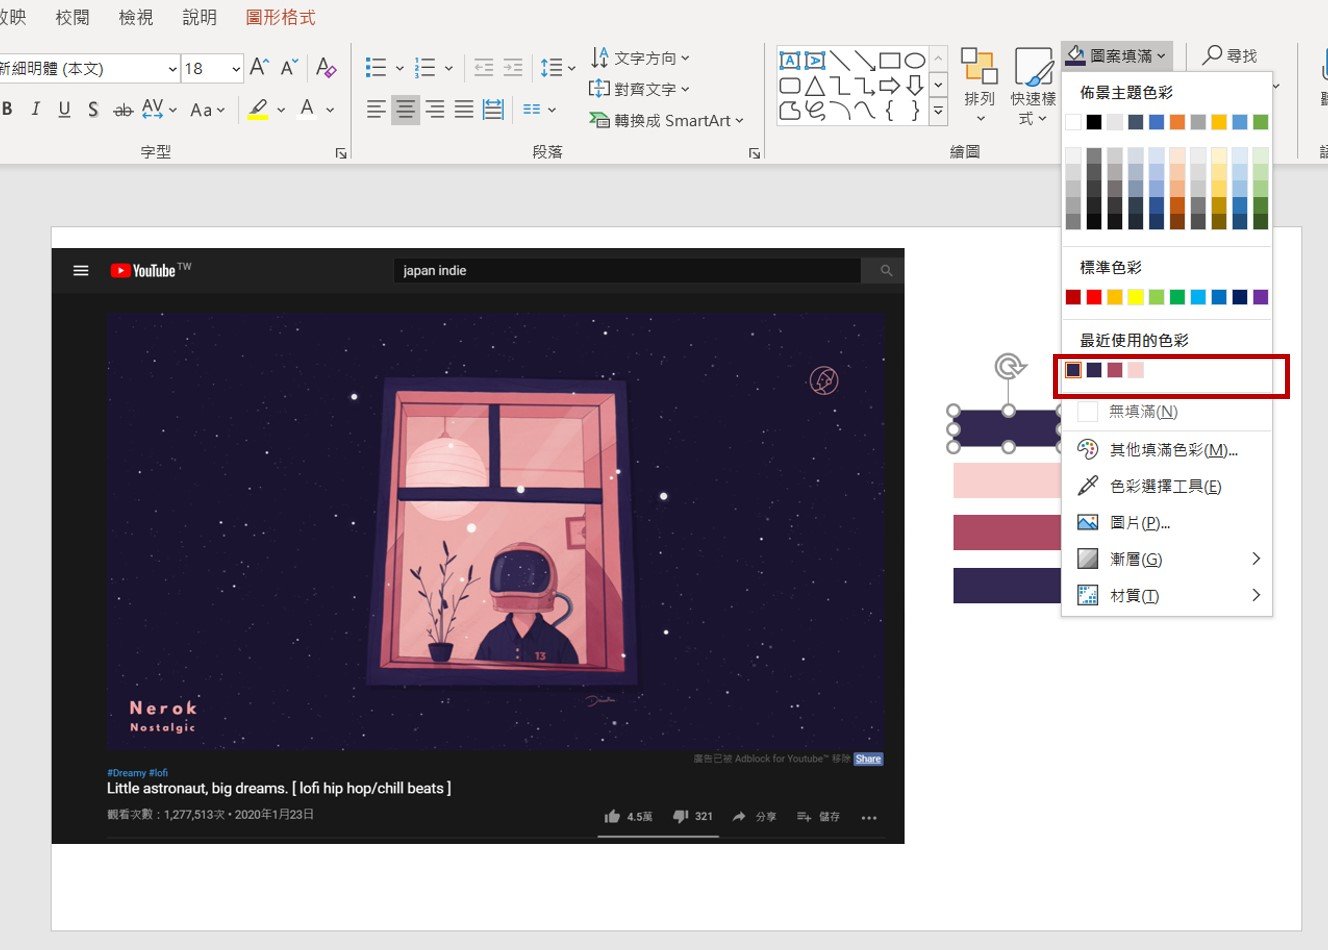The width and height of the screenshot is (1328, 950).
Task: Increase list indent level
Action: 513,67
